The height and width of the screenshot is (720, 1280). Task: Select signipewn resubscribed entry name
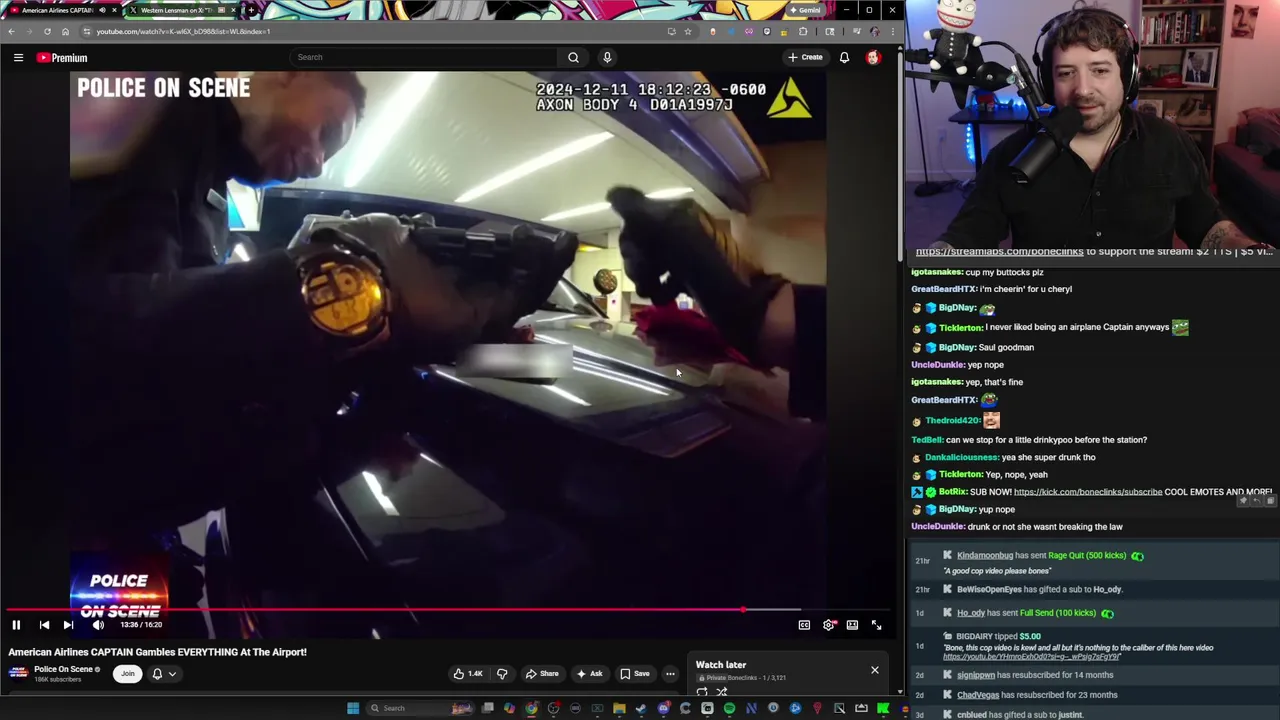pyautogui.click(x=976, y=675)
